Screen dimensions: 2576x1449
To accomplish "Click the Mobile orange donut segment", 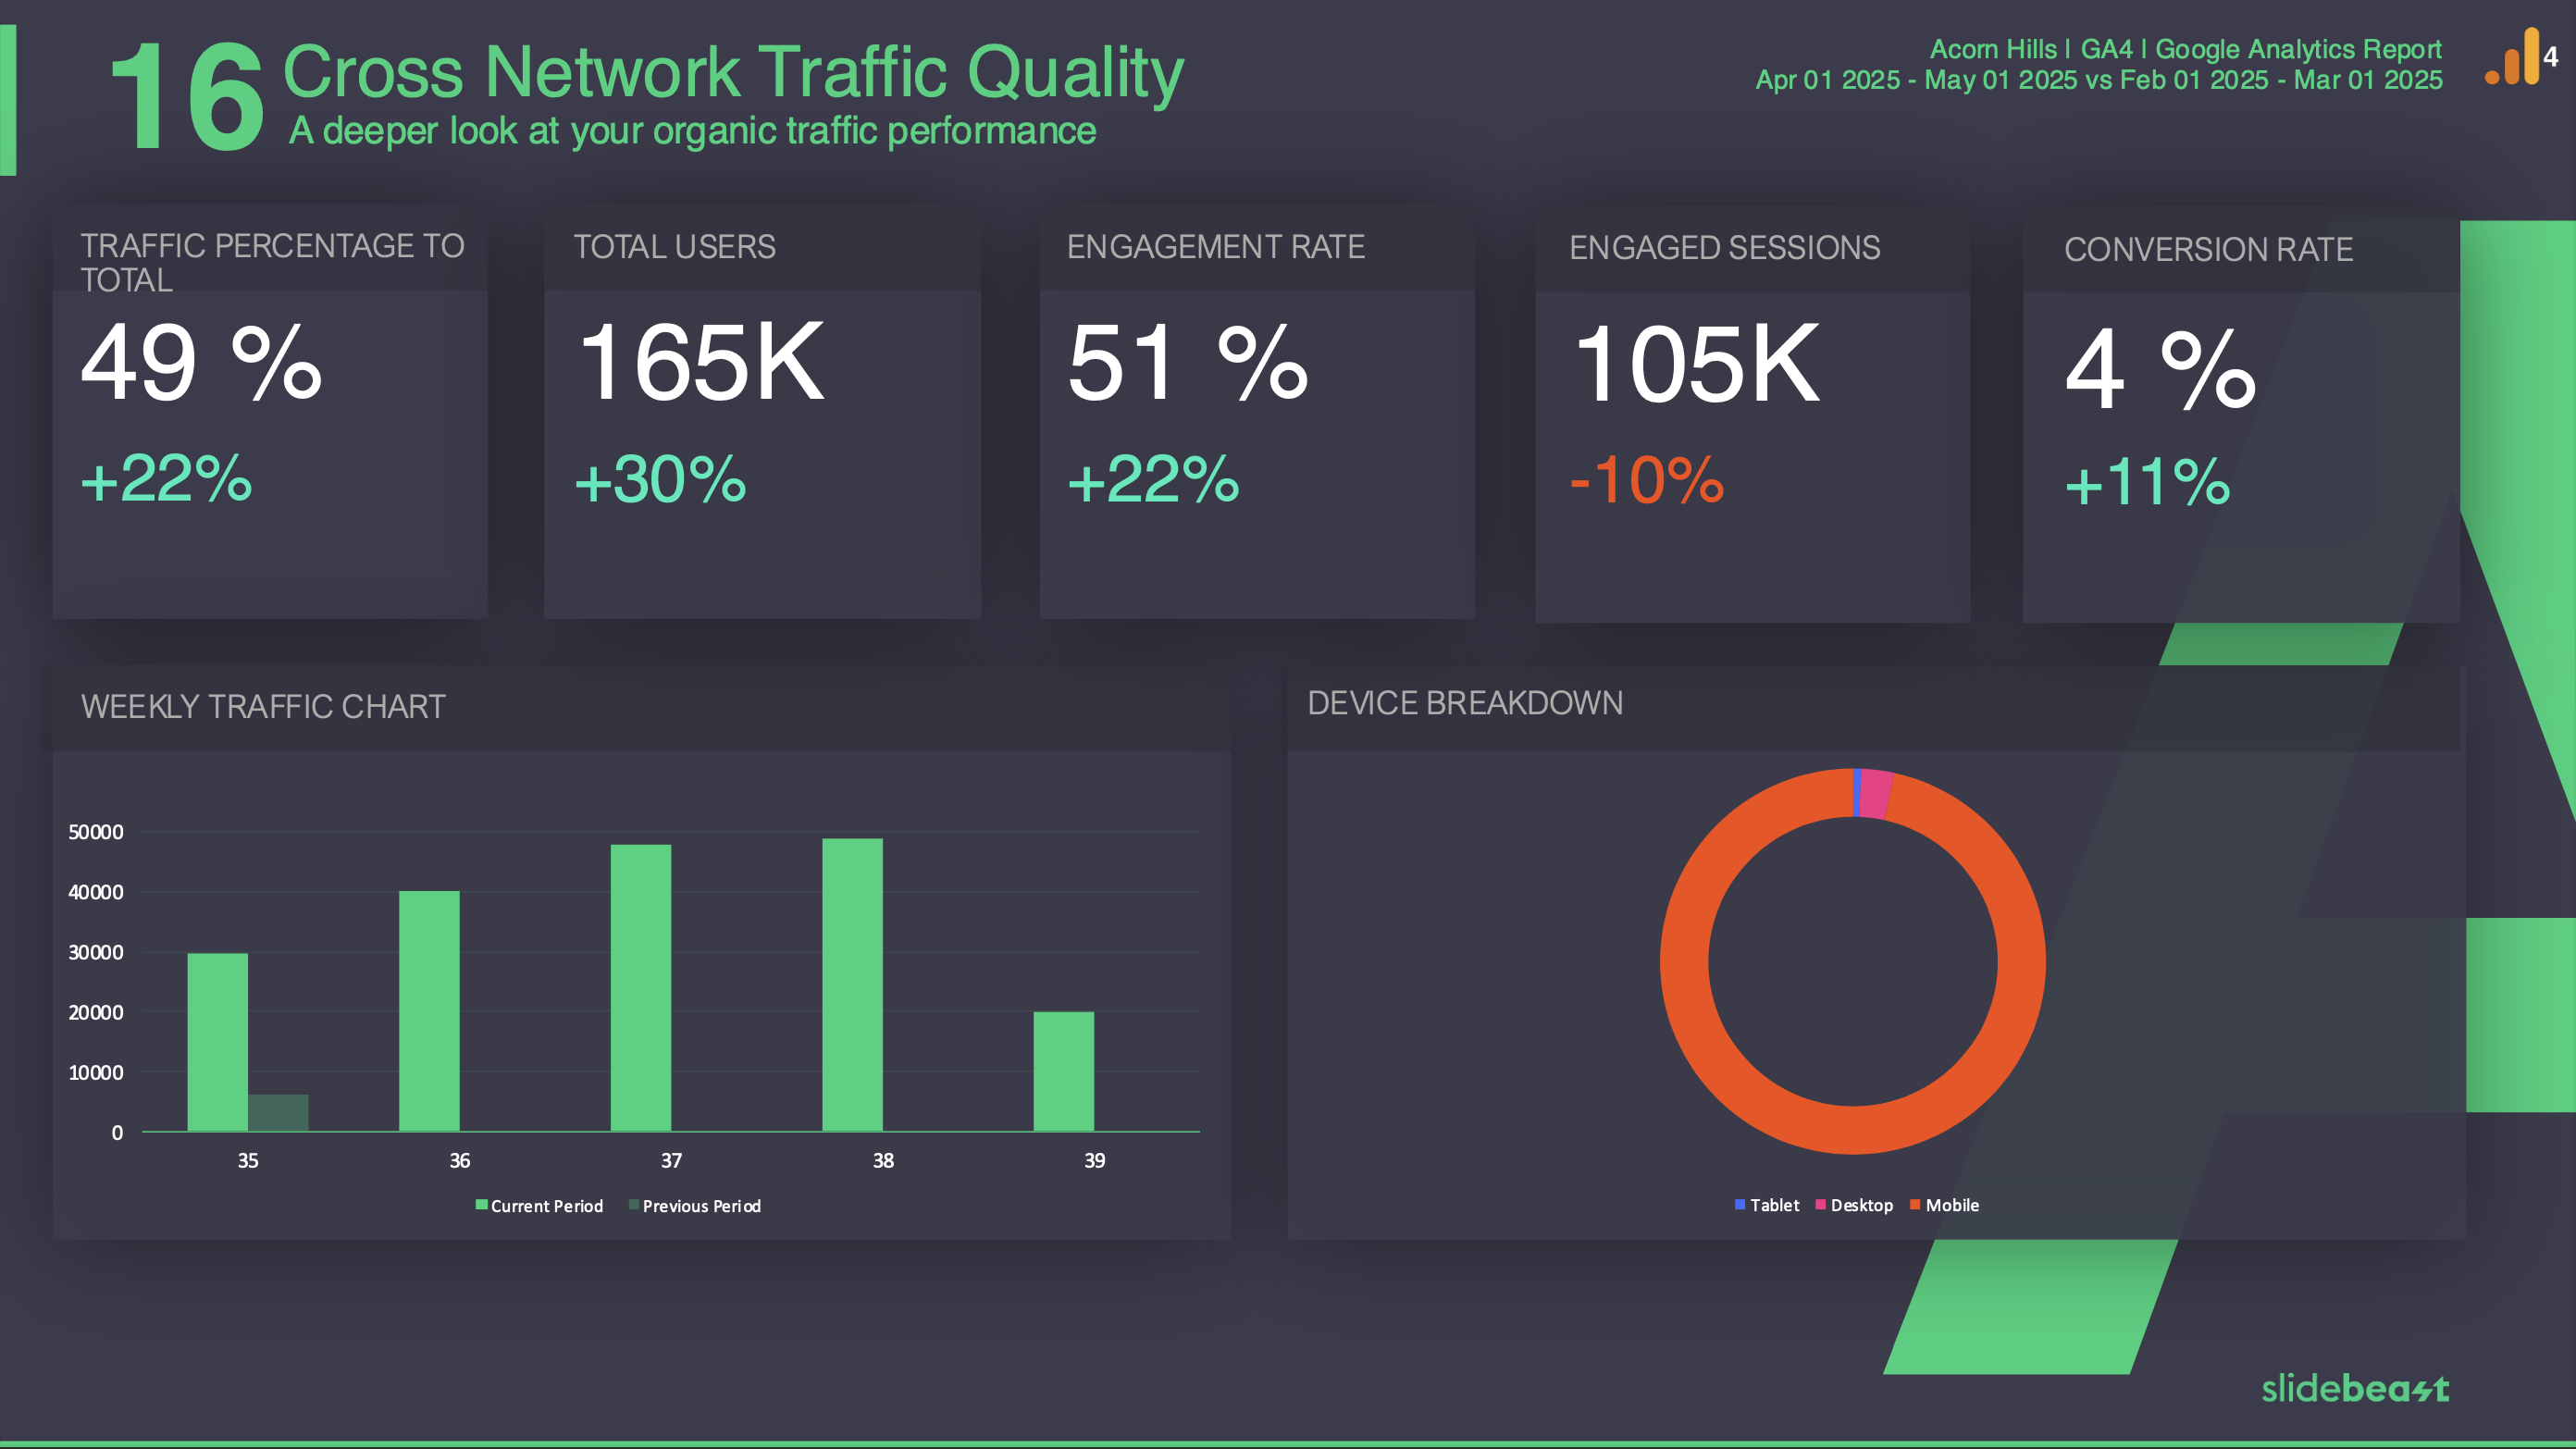I will (x=1852, y=1130).
